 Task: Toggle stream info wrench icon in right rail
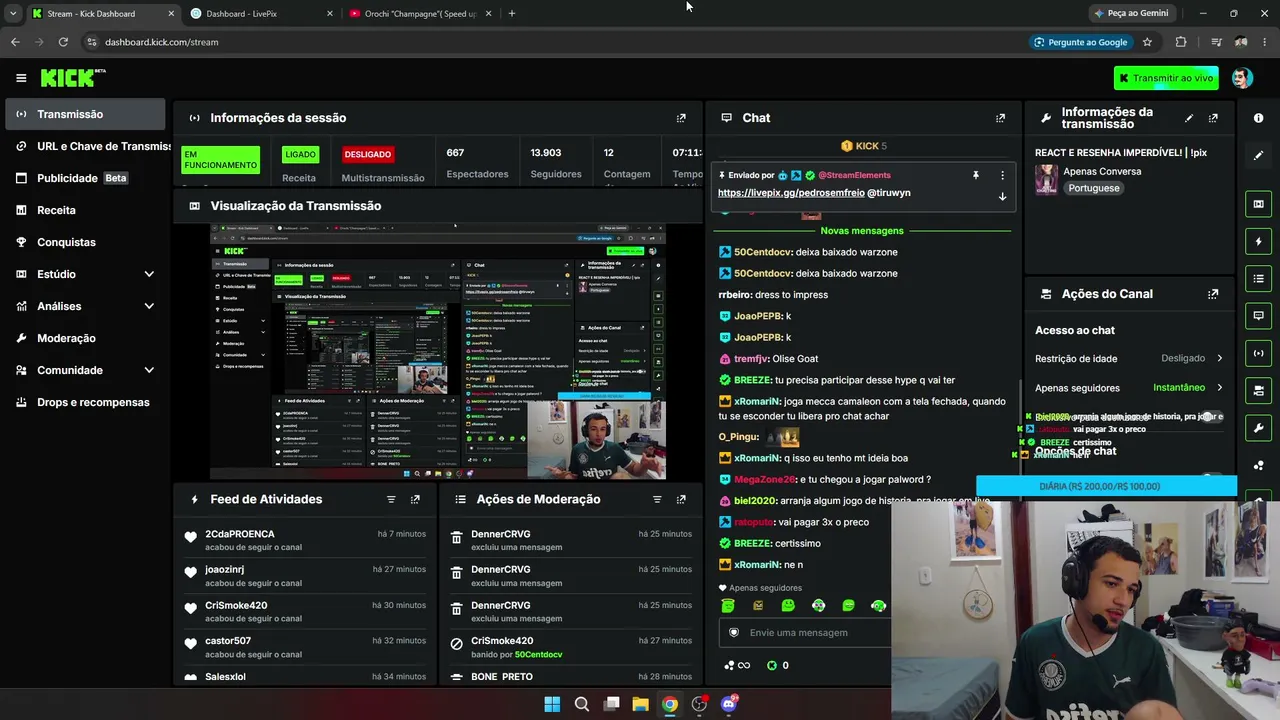click(1258, 428)
